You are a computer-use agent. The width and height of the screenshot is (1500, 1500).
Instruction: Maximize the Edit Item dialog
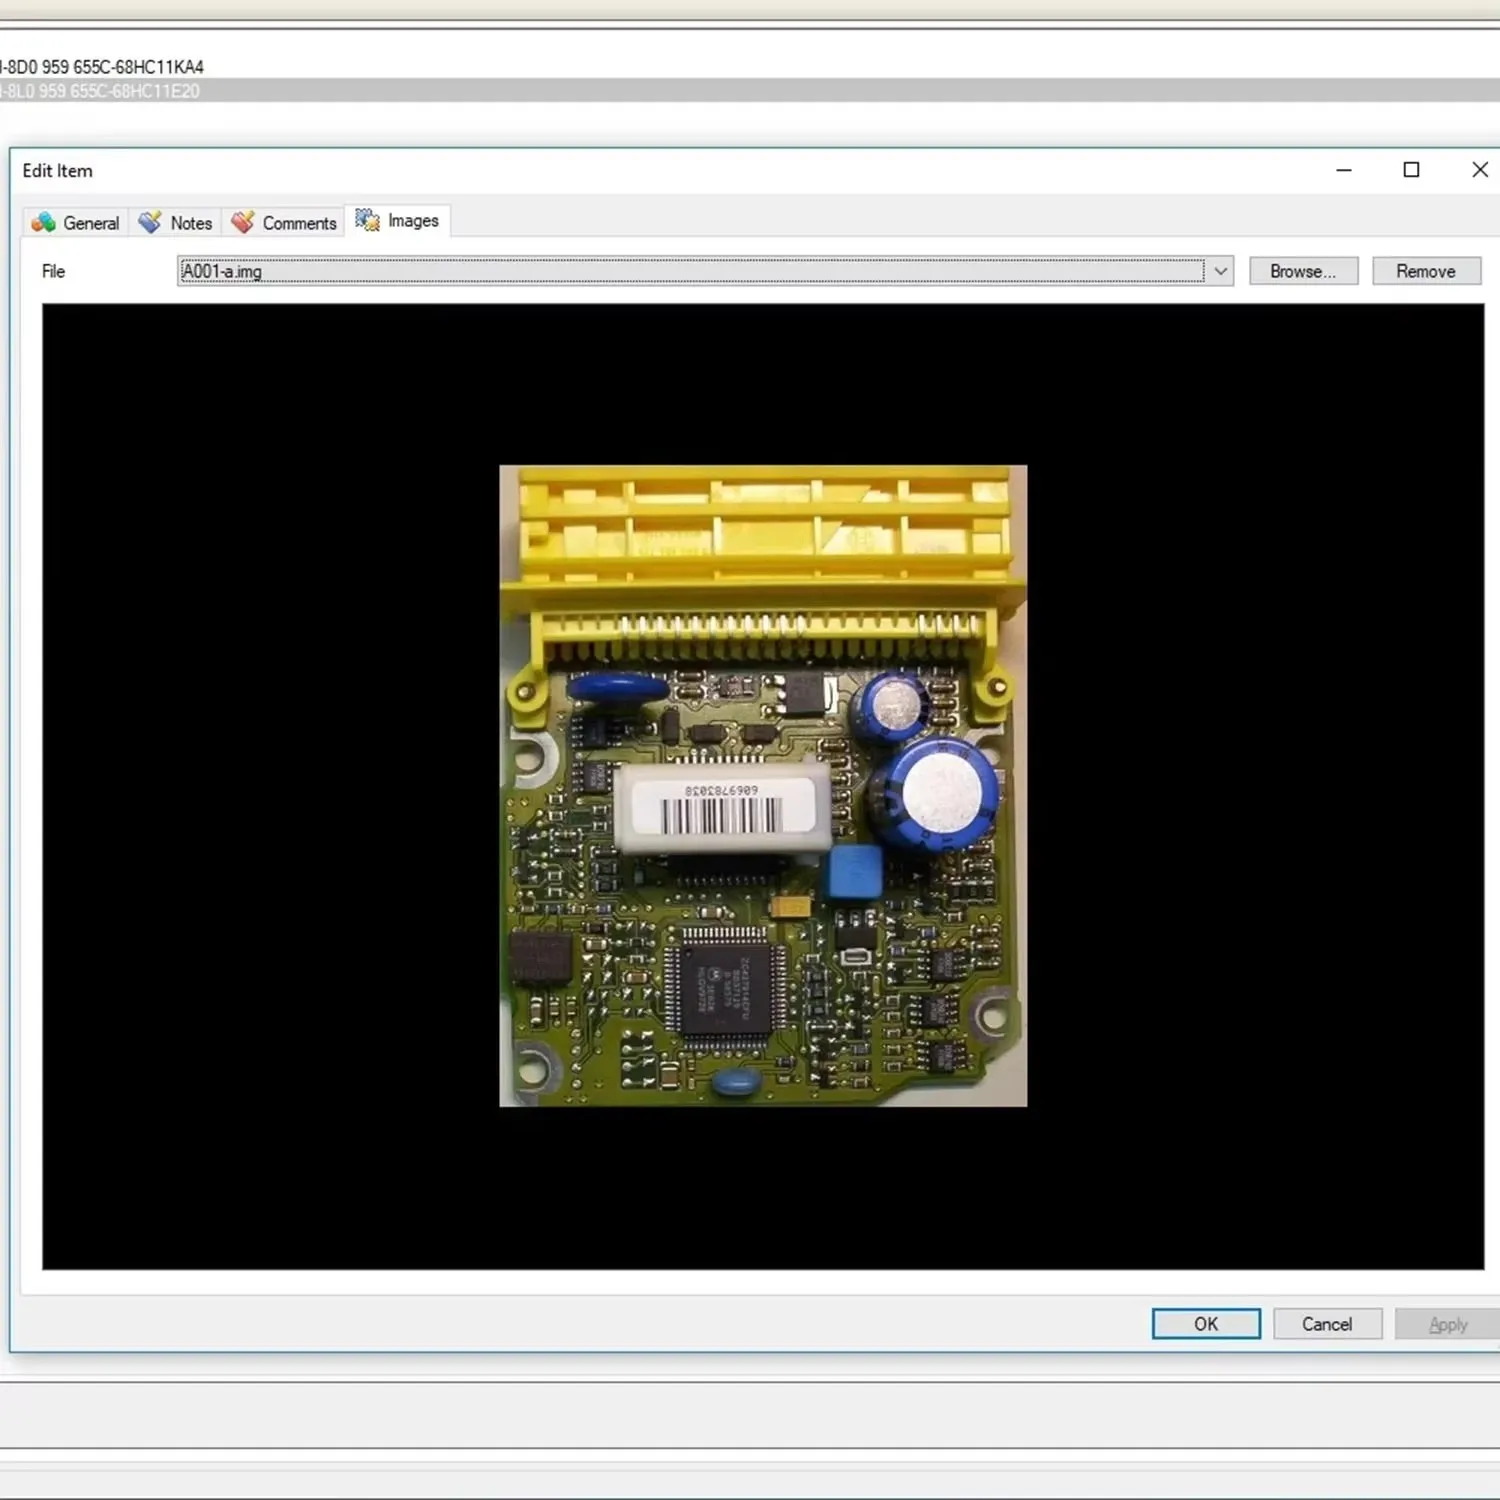pyautogui.click(x=1411, y=171)
